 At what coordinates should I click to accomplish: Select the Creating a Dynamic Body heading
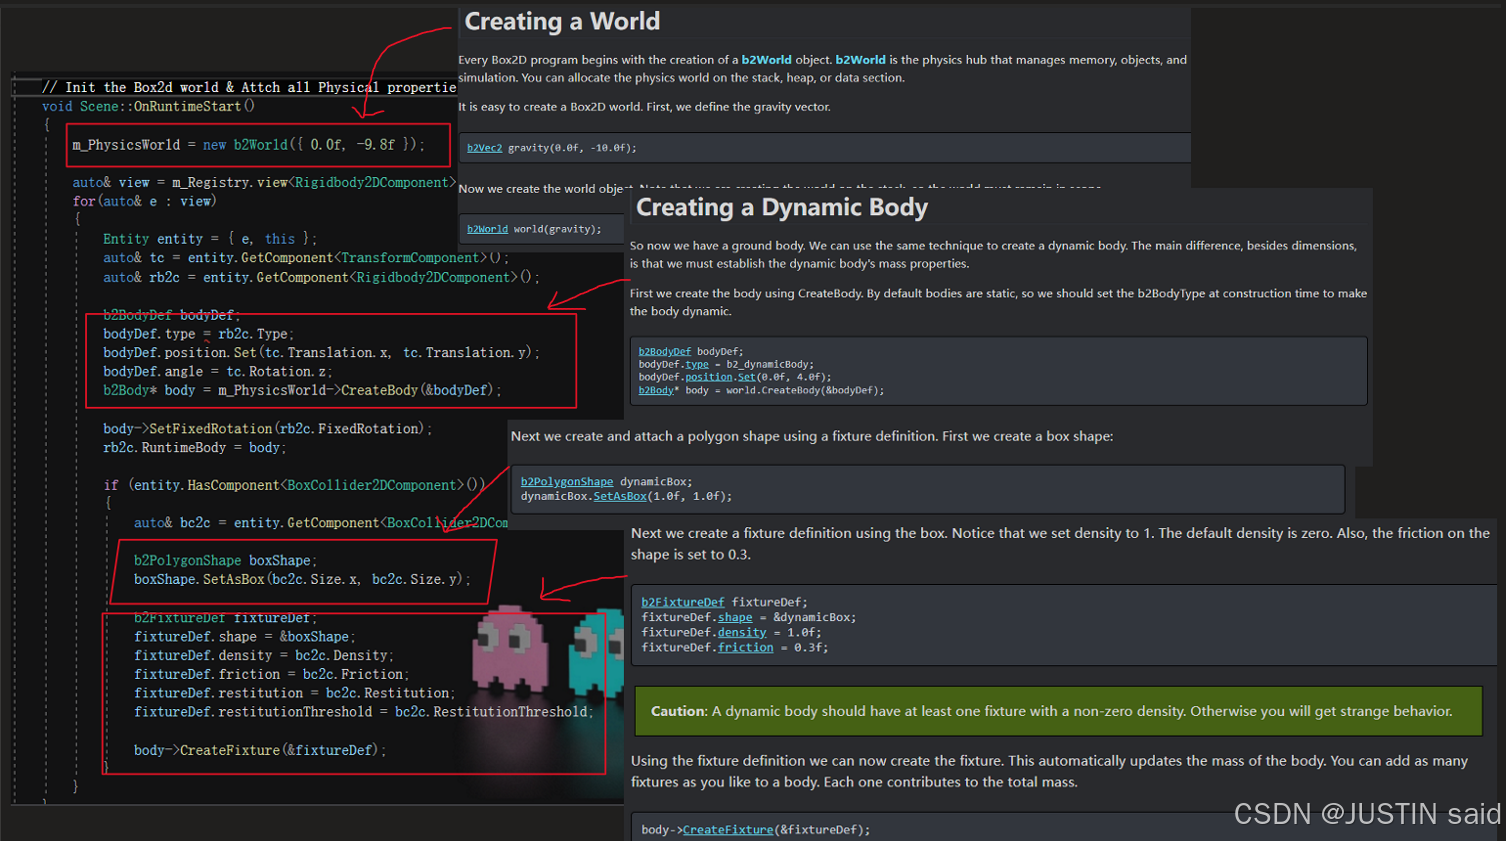tap(781, 208)
